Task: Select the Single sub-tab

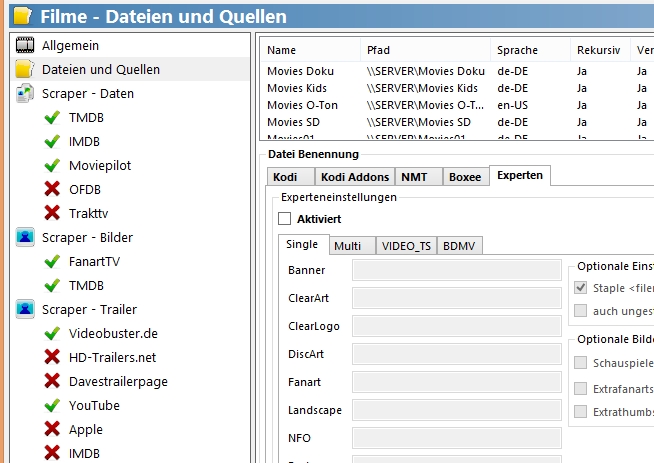Action: click(303, 244)
